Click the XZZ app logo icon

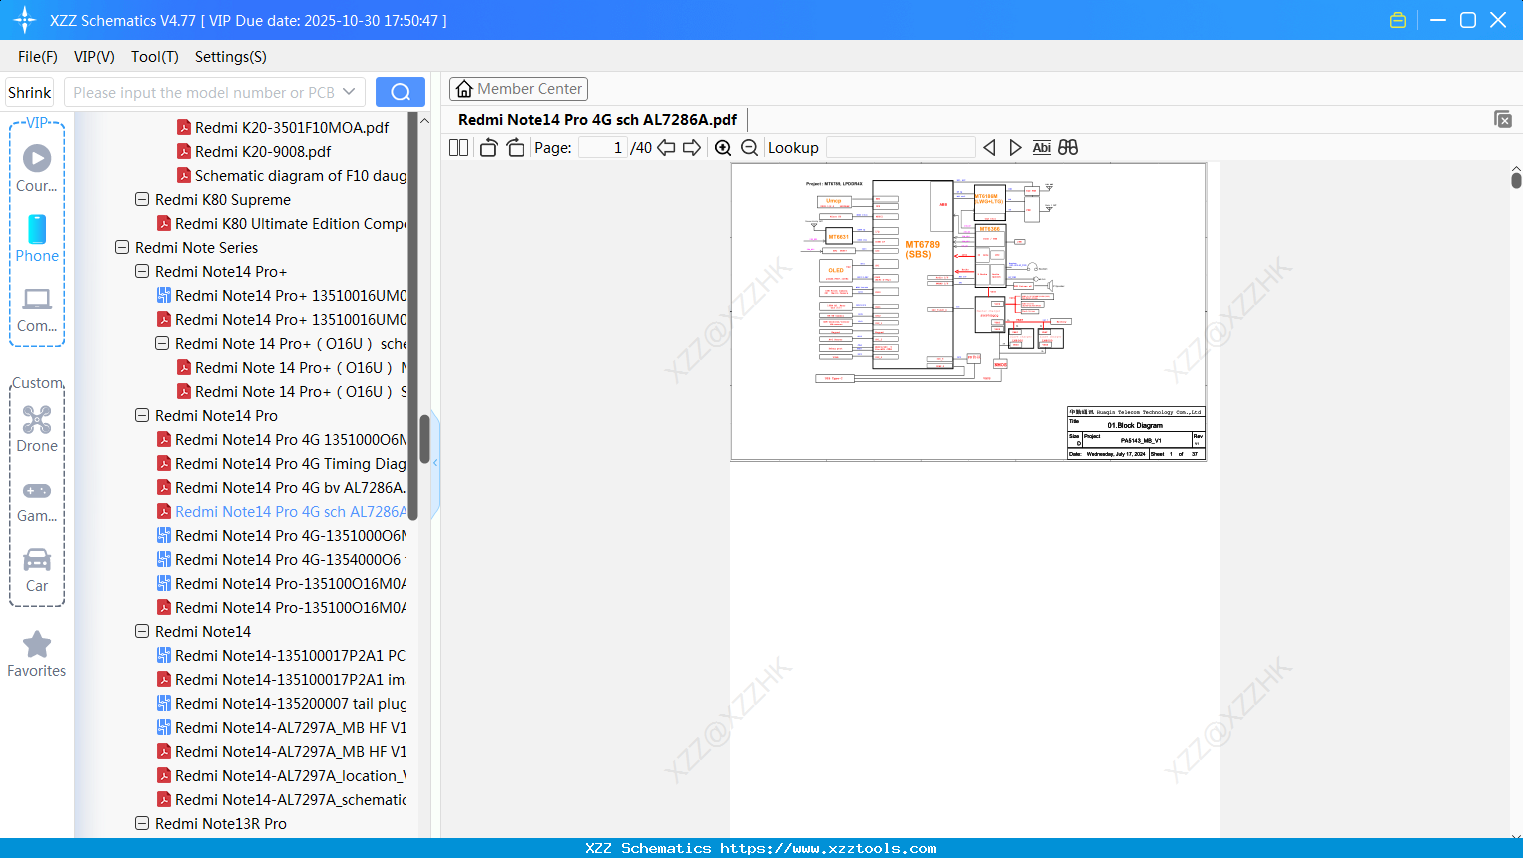[25, 20]
